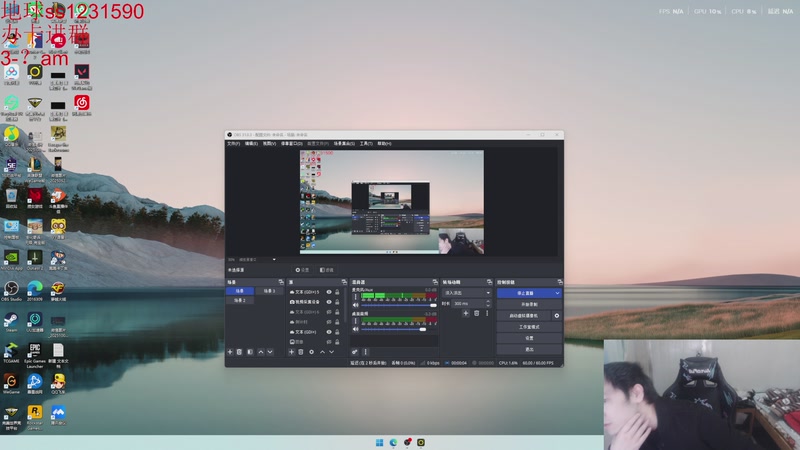Add a new scene with the plus icon in the 场景 panel
The image size is (800, 450).
click(x=230, y=352)
